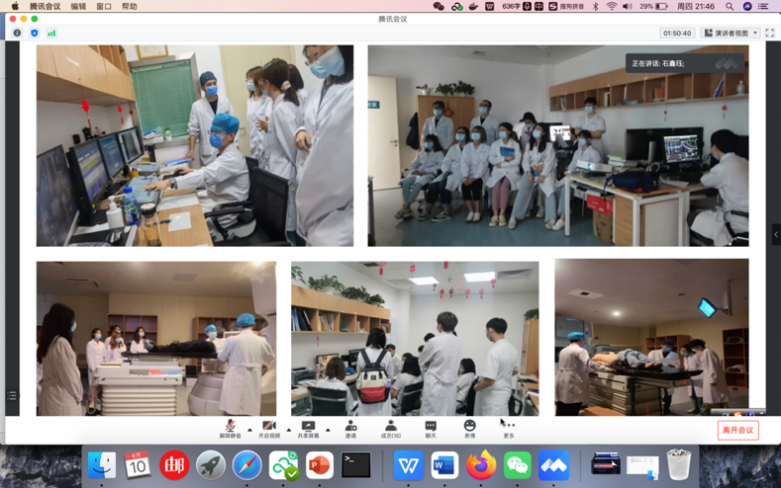Unmute the microphone in the meeting toolbar
This screenshot has width=781, height=488.
(230, 427)
